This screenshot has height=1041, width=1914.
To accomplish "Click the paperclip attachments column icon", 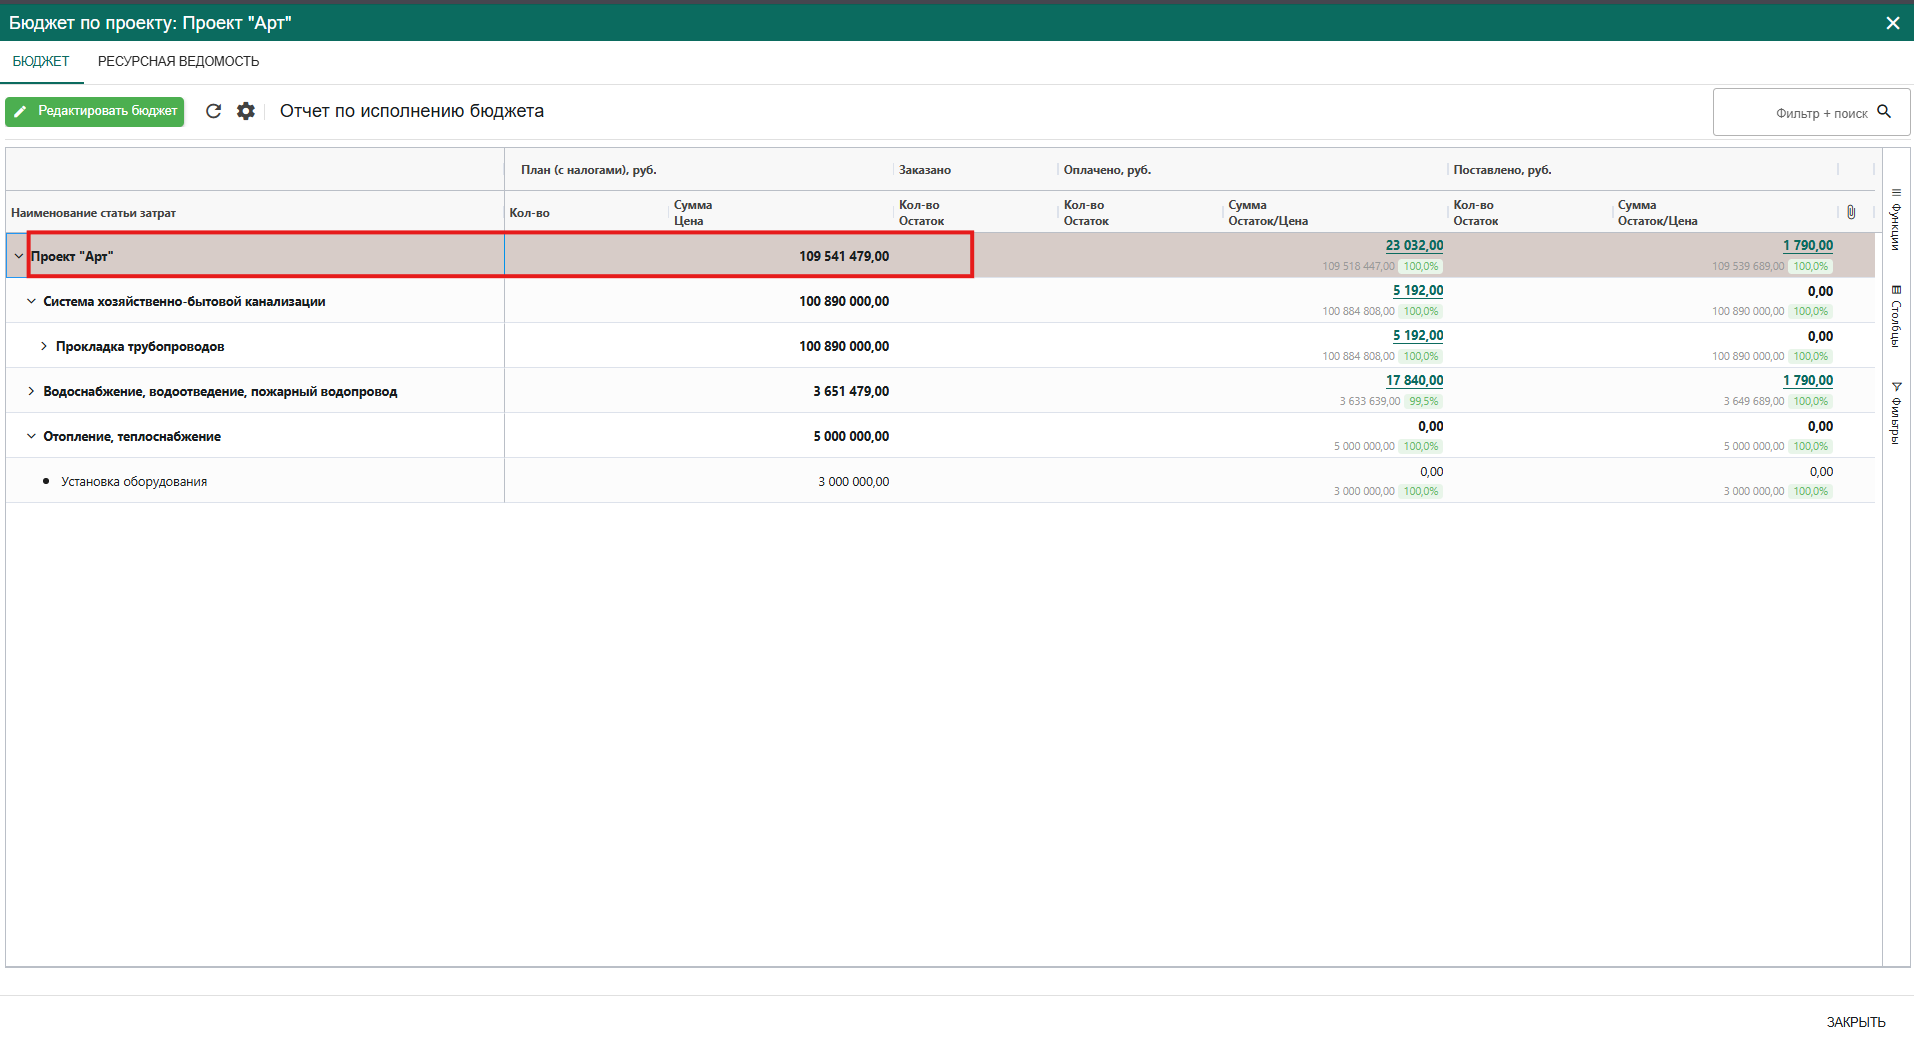I will [1851, 212].
